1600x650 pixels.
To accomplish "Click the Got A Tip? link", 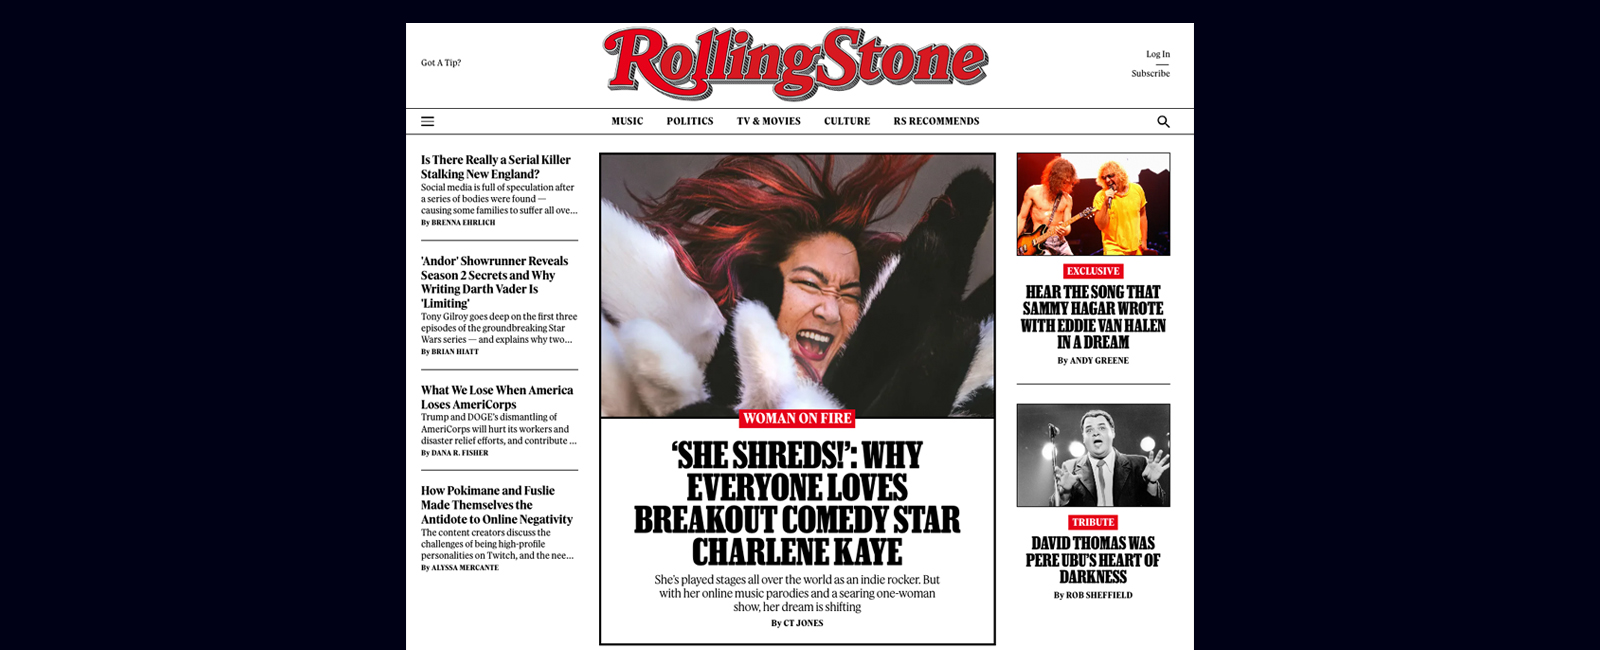I will (x=441, y=62).
